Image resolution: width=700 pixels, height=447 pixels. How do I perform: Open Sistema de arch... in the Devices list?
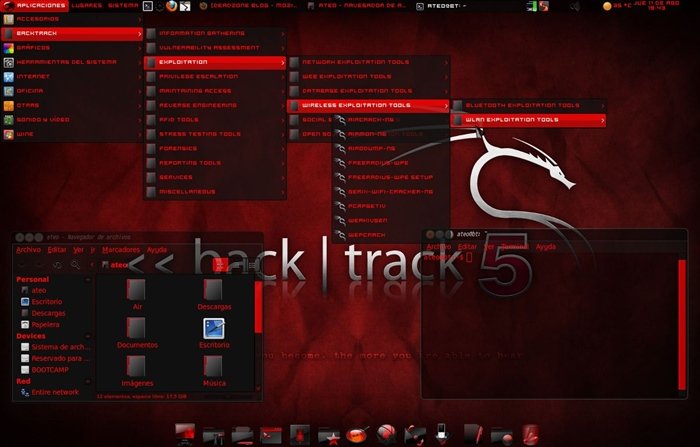pos(55,347)
